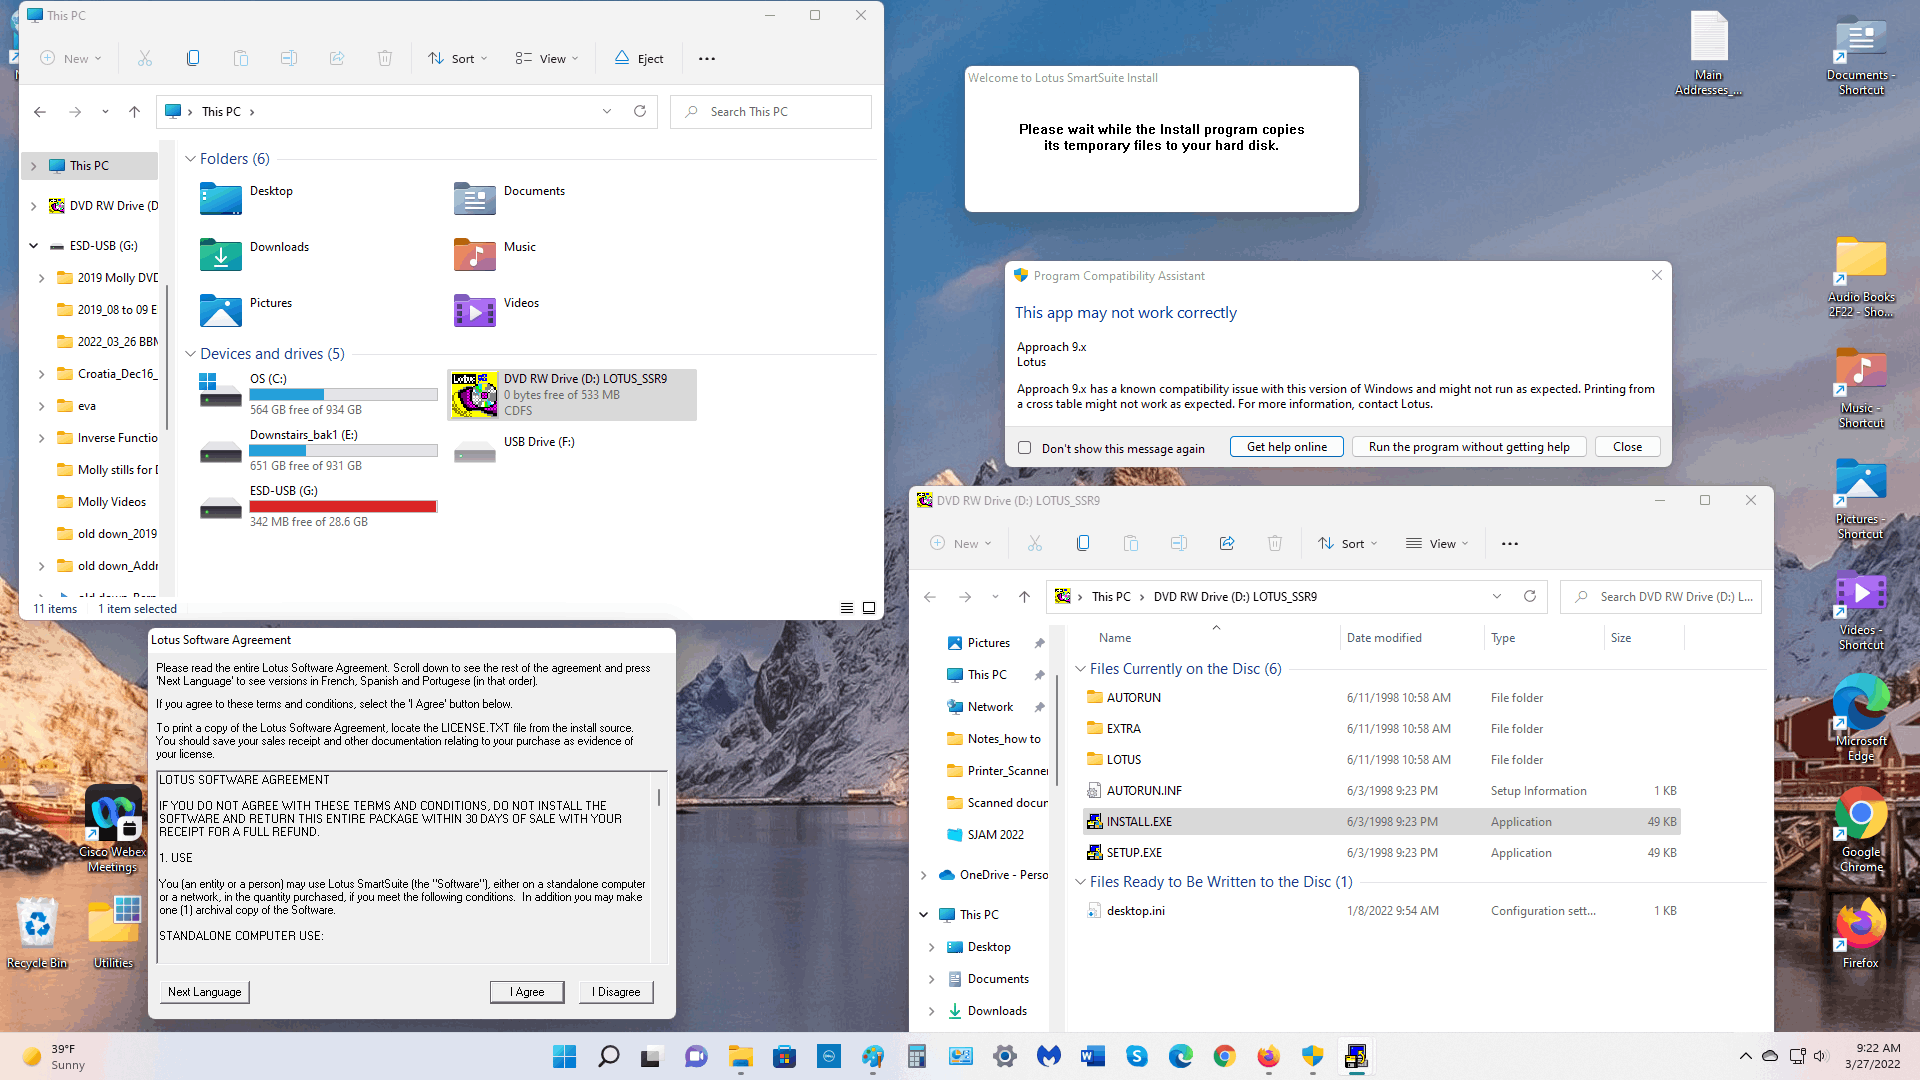Switch to details view in This PC status bar
The width and height of the screenshot is (1920, 1080).
click(x=846, y=608)
